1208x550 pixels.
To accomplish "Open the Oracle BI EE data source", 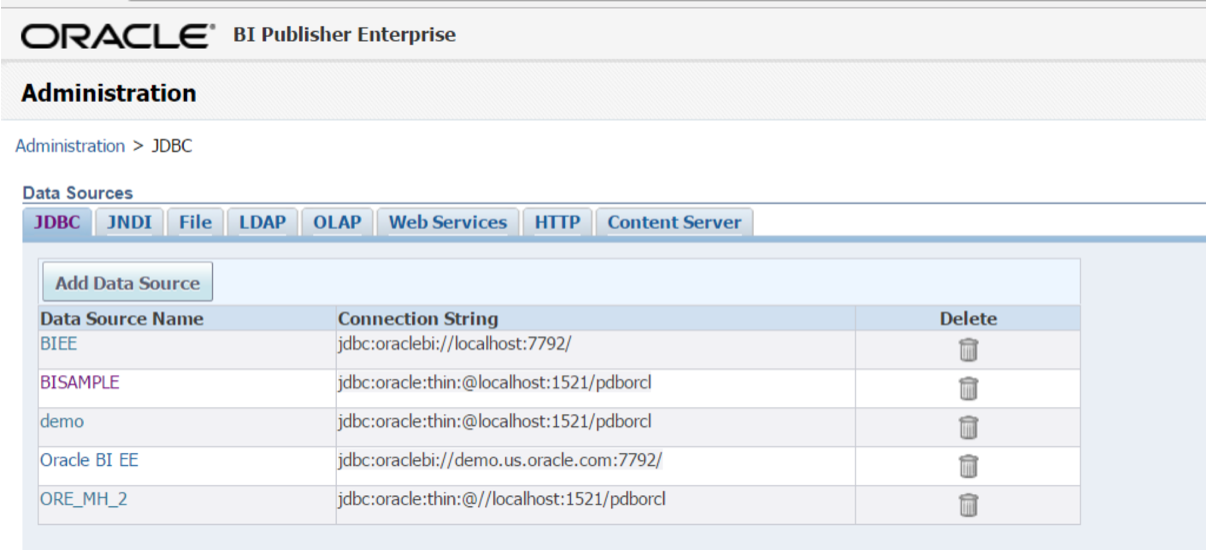I will pyautogui.click(x=89, y=460).
